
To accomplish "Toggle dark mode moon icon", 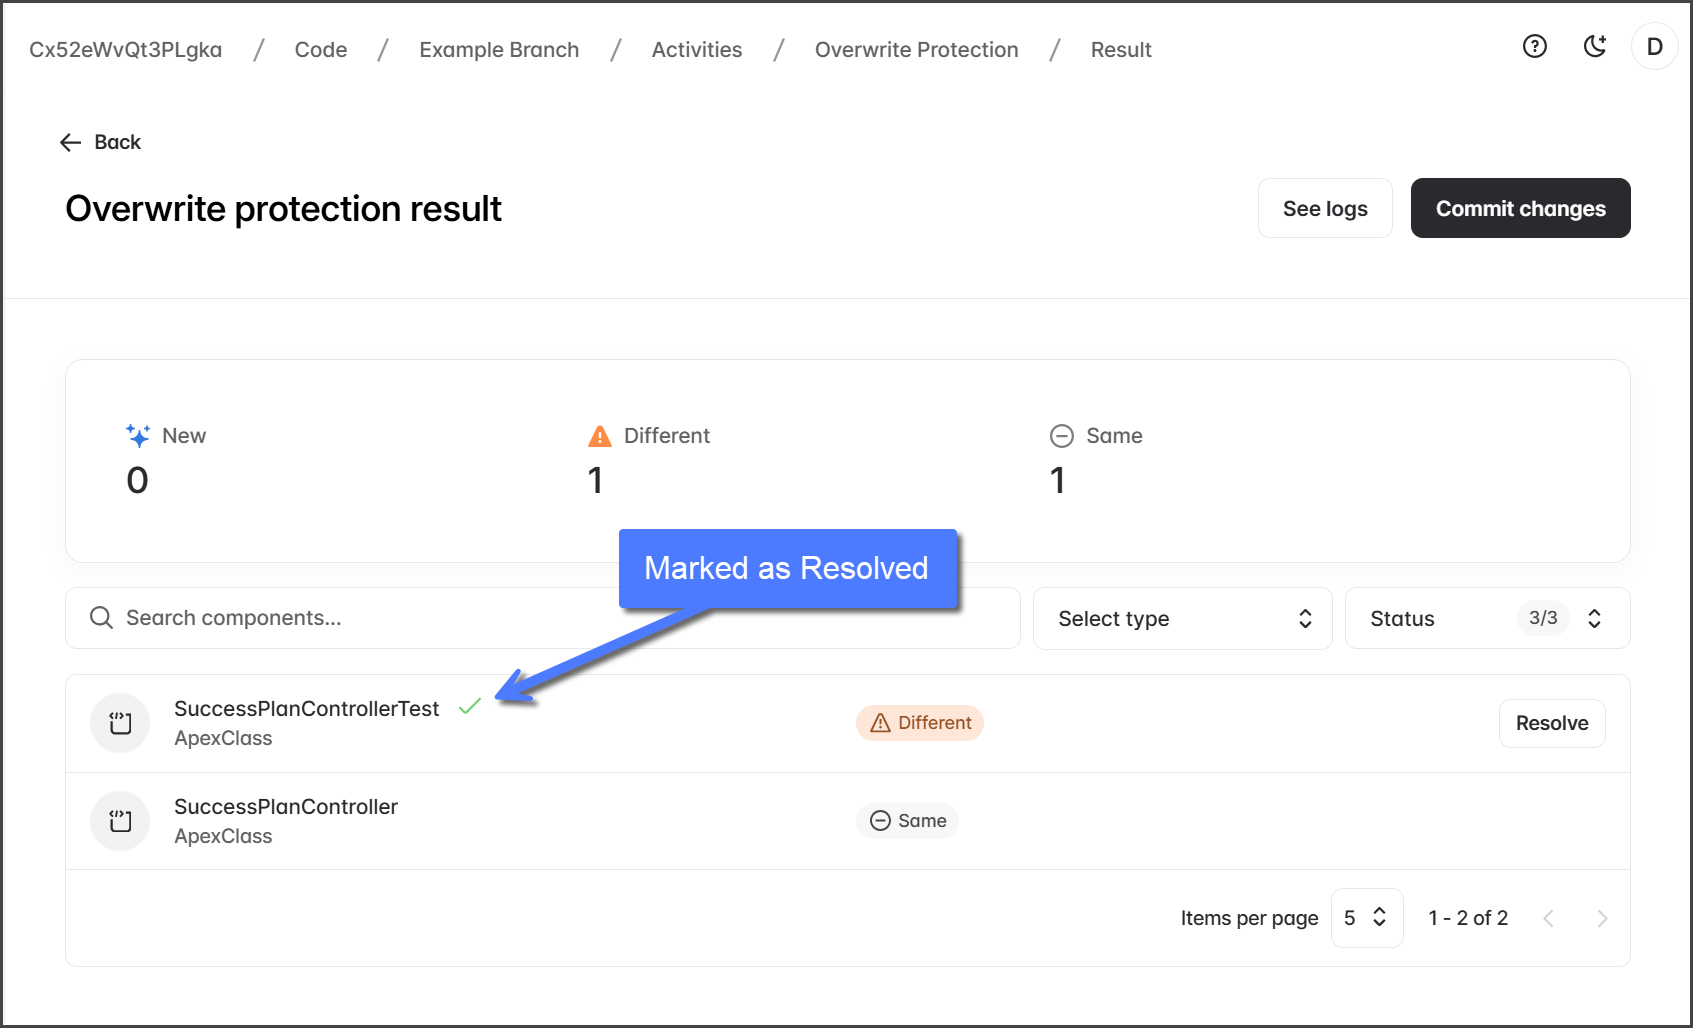I will [x=1594, y=46].
